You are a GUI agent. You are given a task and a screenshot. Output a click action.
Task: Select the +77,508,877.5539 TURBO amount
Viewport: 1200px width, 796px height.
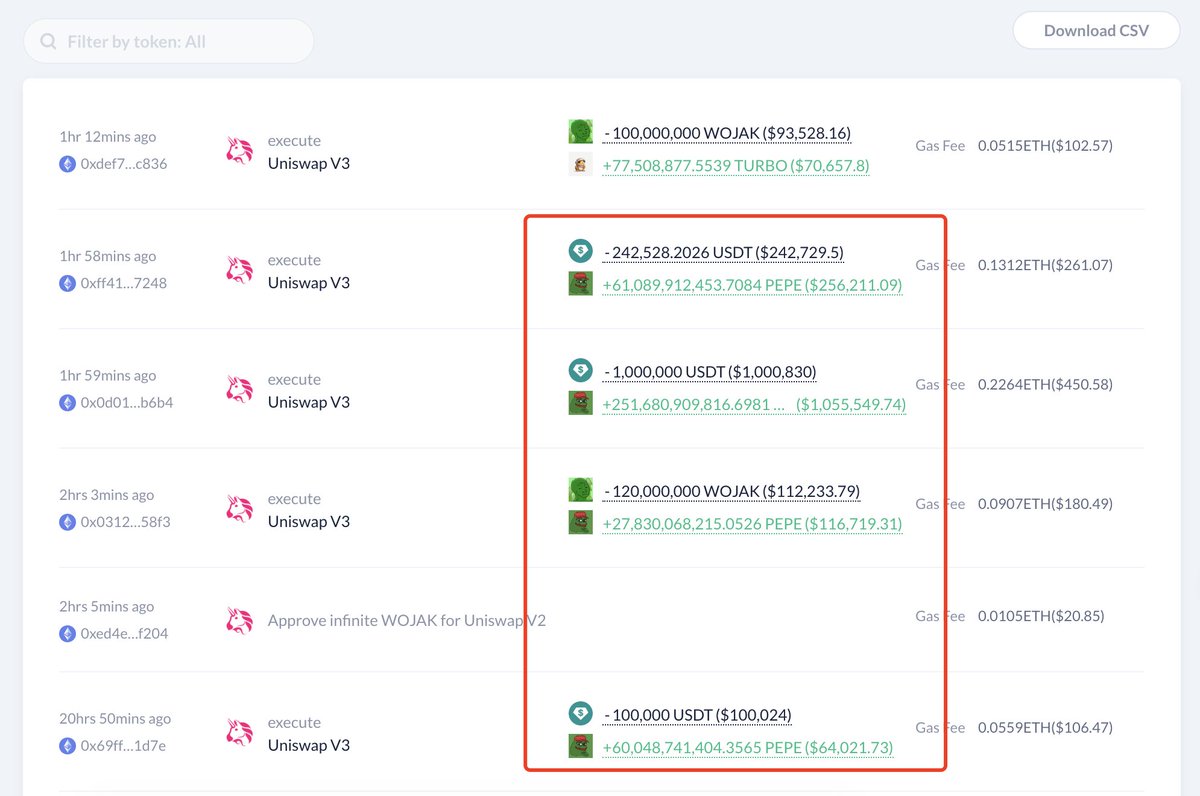(736, 166)
